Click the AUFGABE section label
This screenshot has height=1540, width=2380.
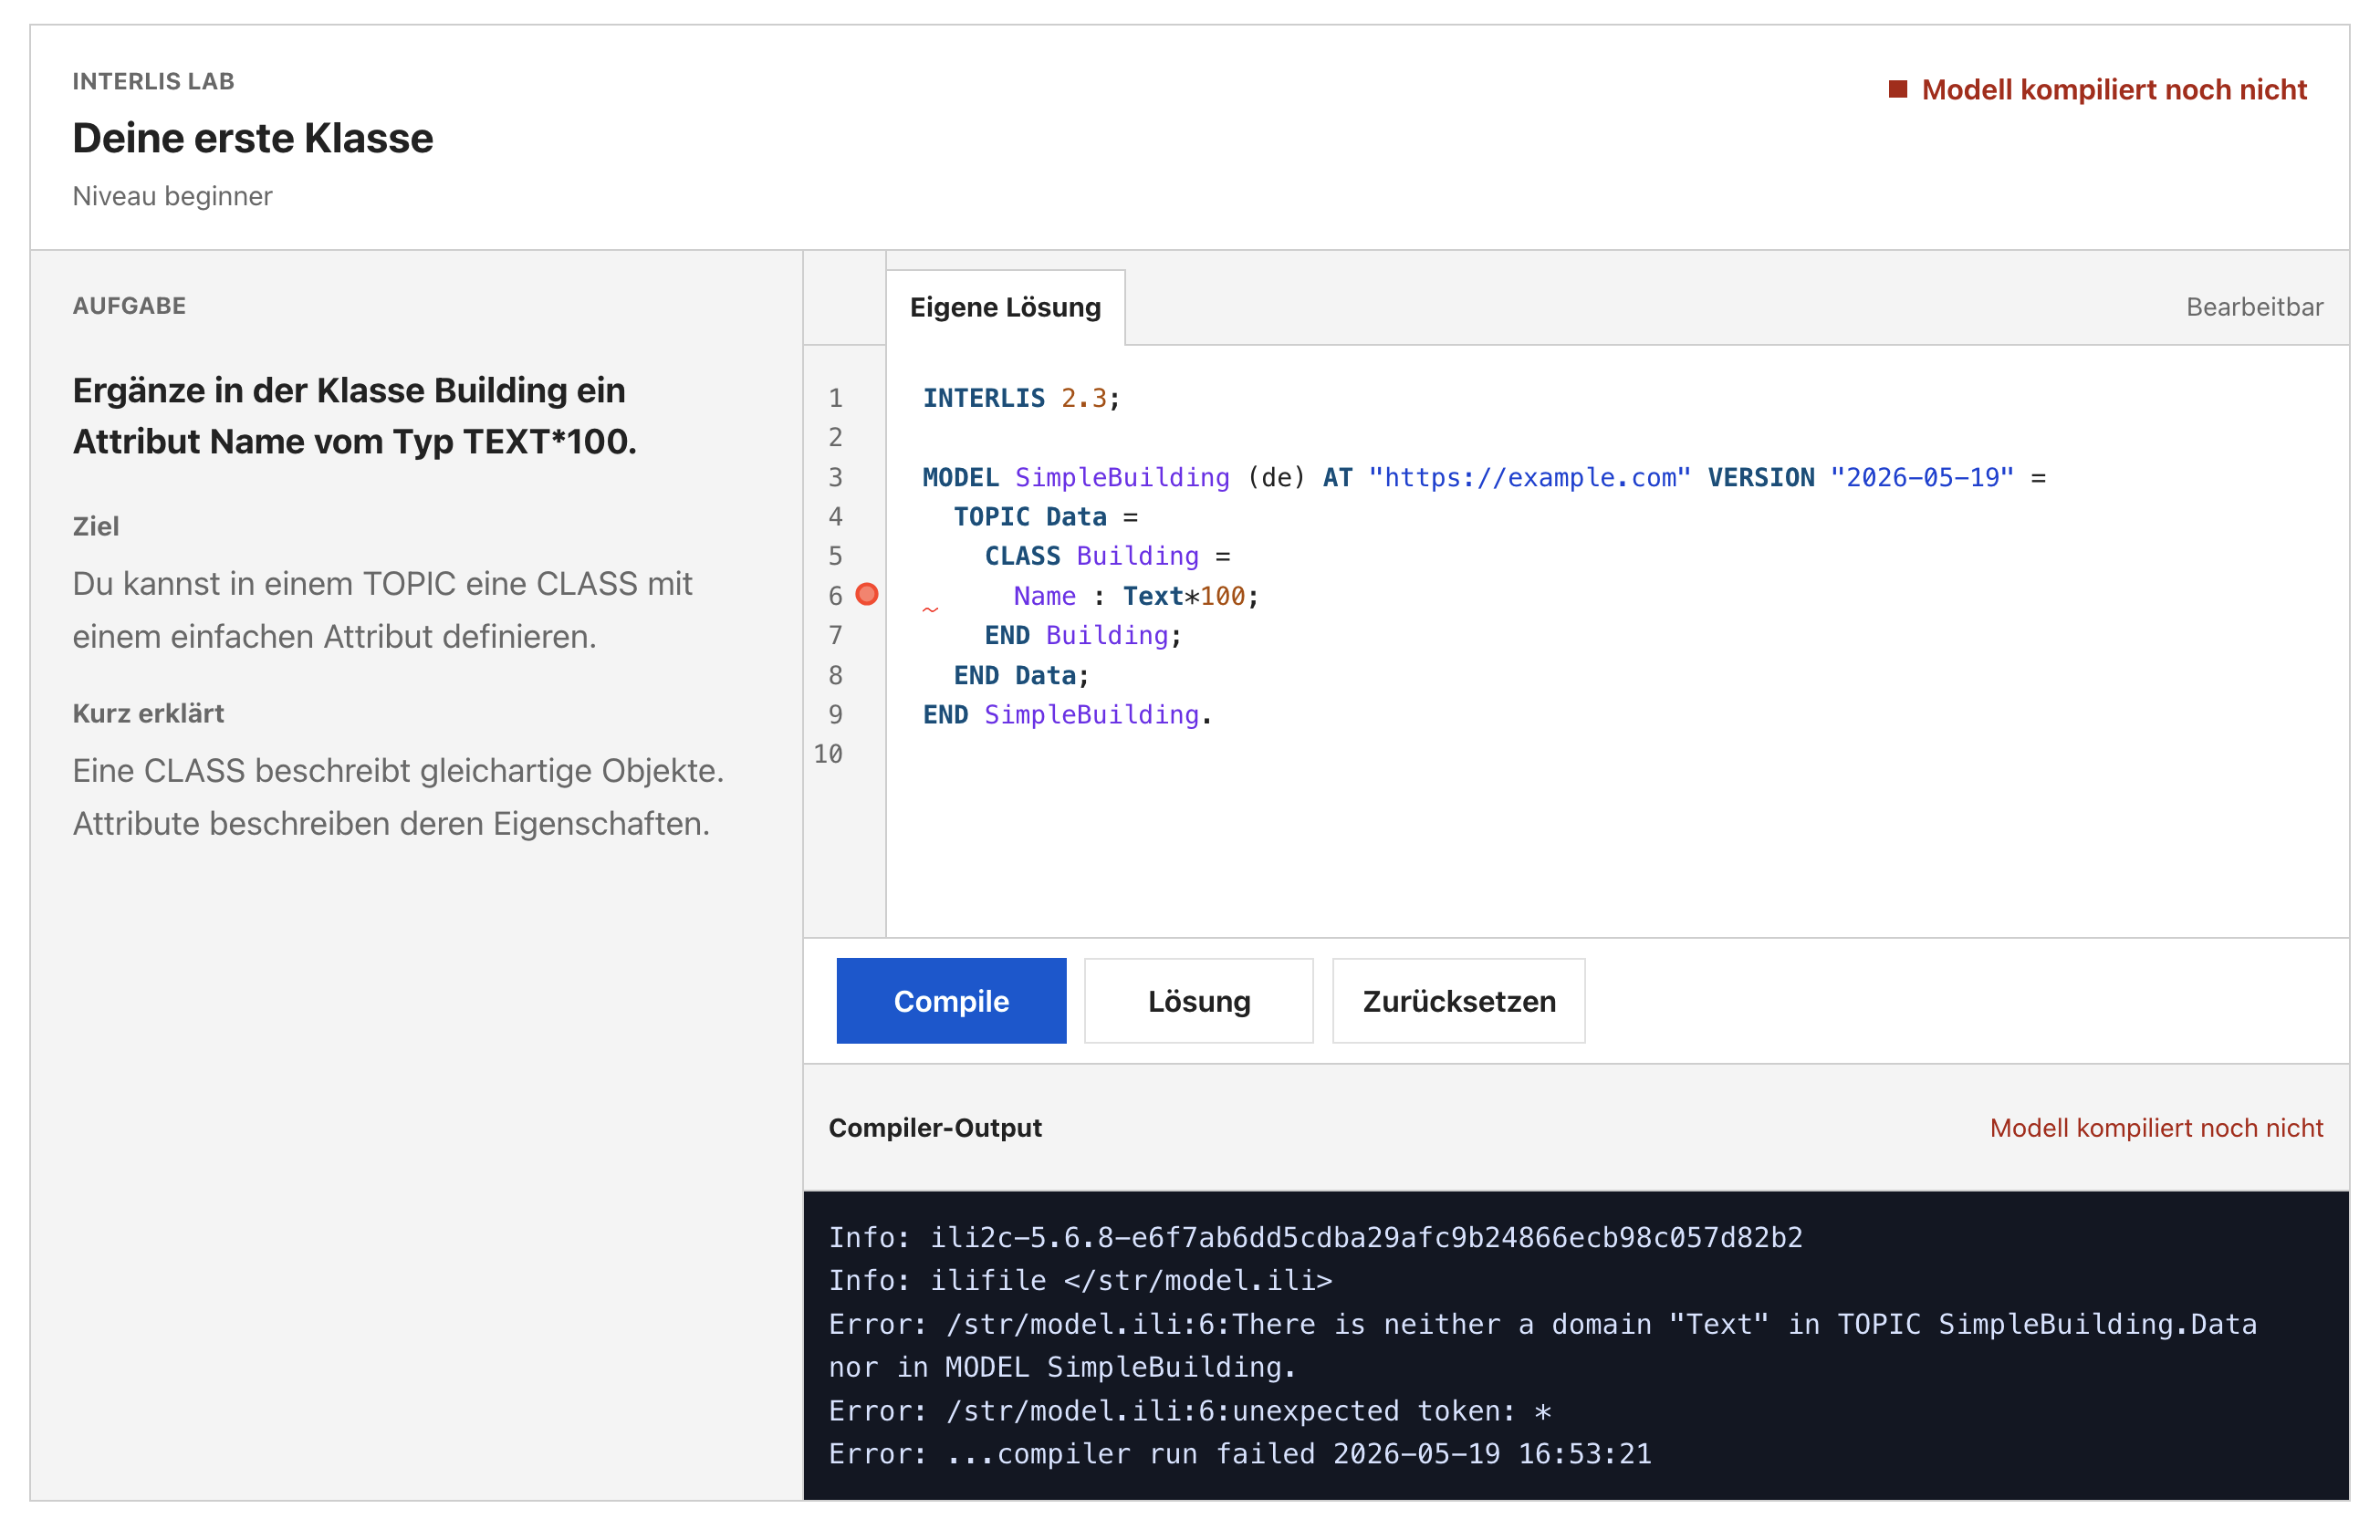click(x=129, y=306)
